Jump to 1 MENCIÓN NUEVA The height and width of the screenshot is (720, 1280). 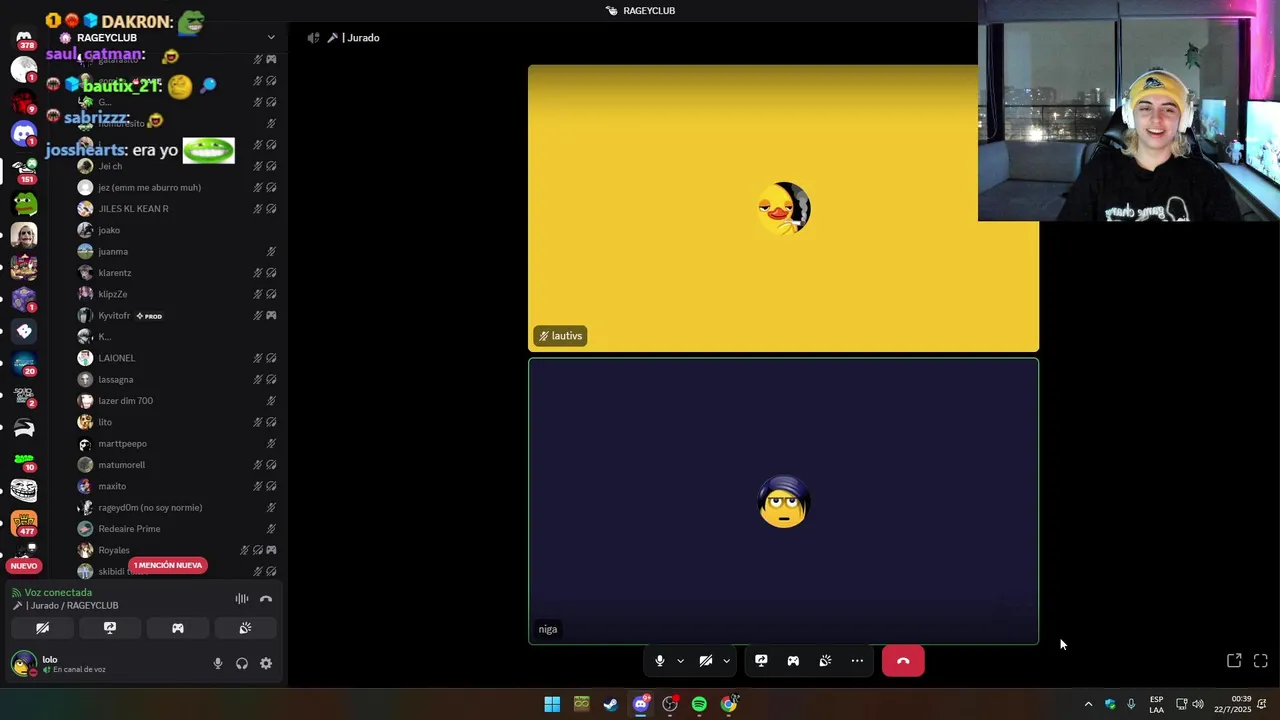tap(168, 565)
